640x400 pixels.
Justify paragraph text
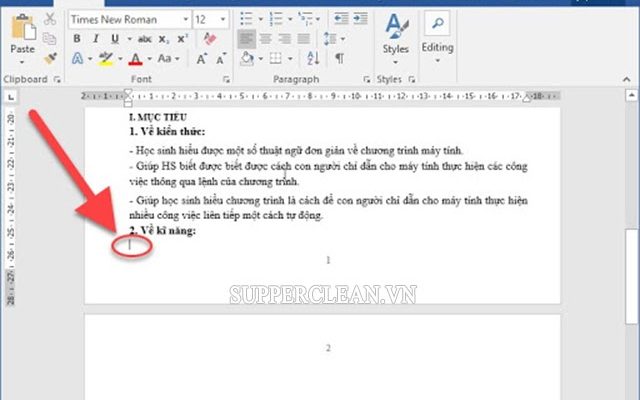[x=304, y=39]
